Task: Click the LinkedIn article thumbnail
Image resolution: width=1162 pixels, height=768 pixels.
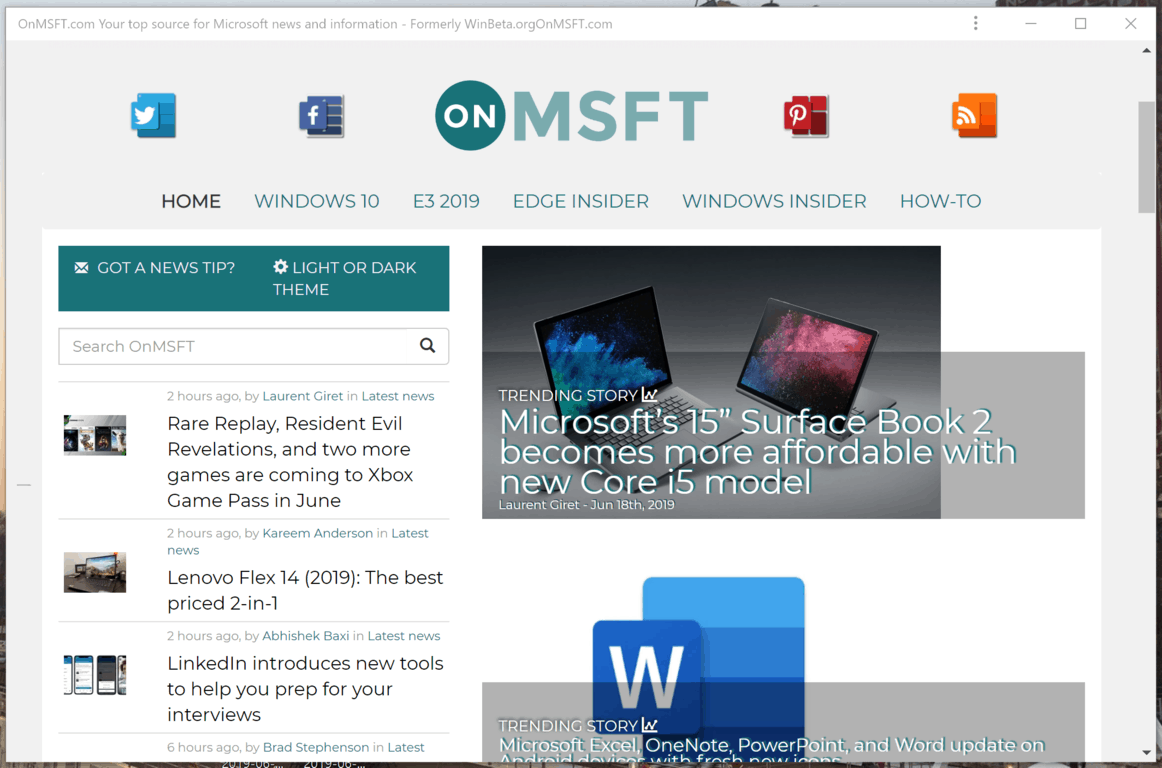Action: [95, 675]
